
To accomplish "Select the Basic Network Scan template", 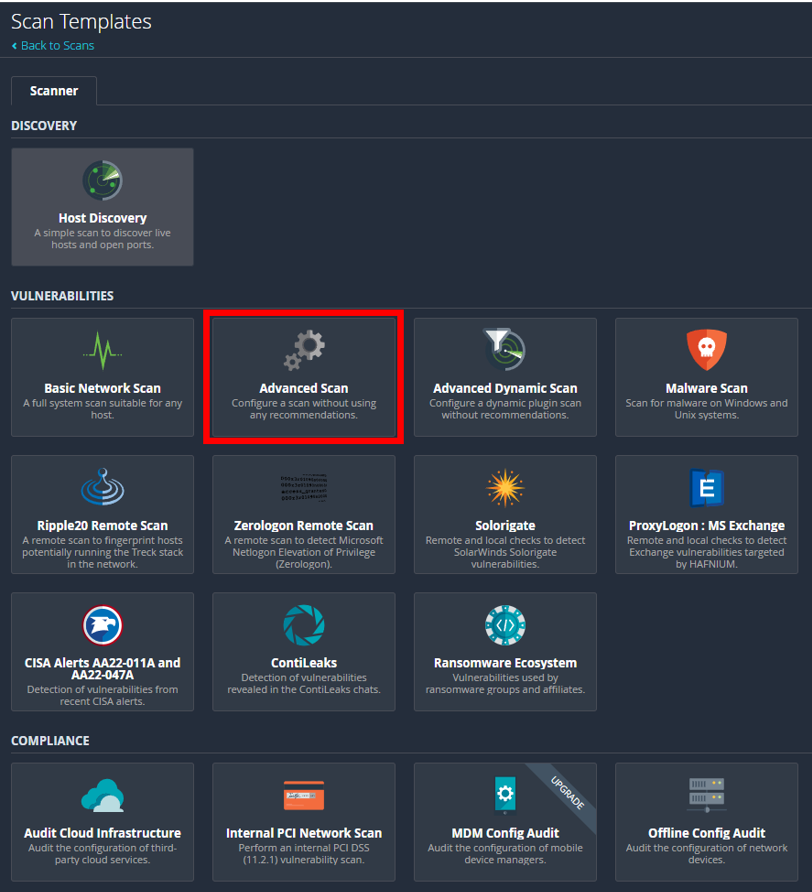I will 102,377.
